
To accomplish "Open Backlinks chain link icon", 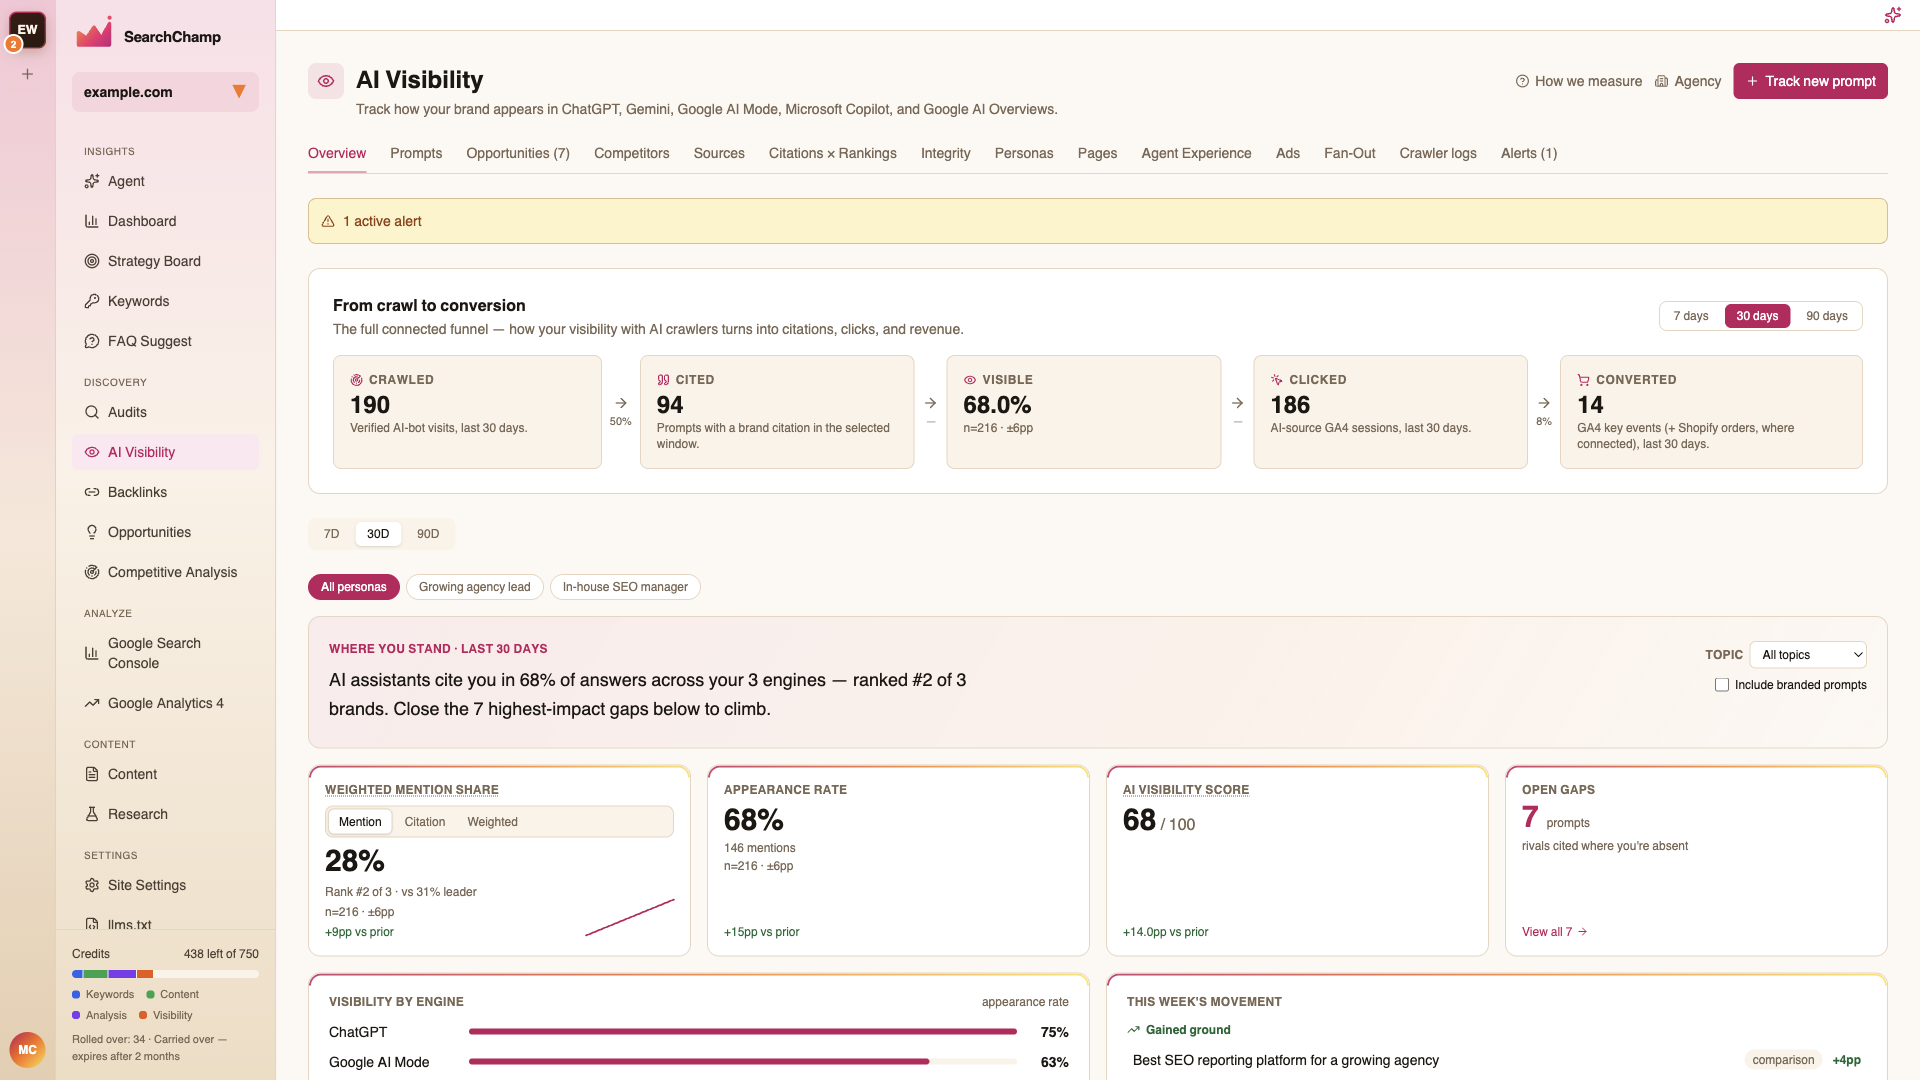I will click(92, 492).
